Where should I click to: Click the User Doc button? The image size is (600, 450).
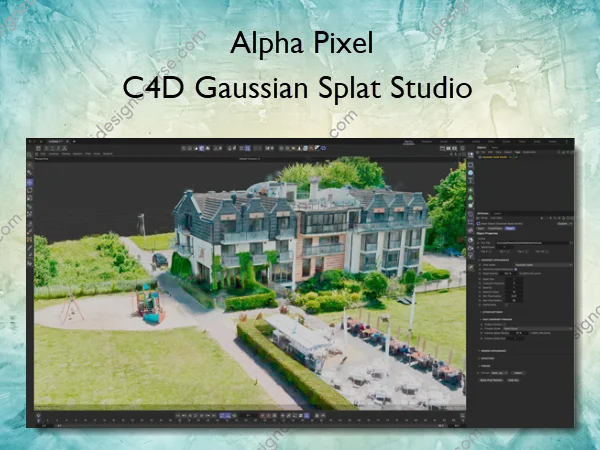pos(513,380)
